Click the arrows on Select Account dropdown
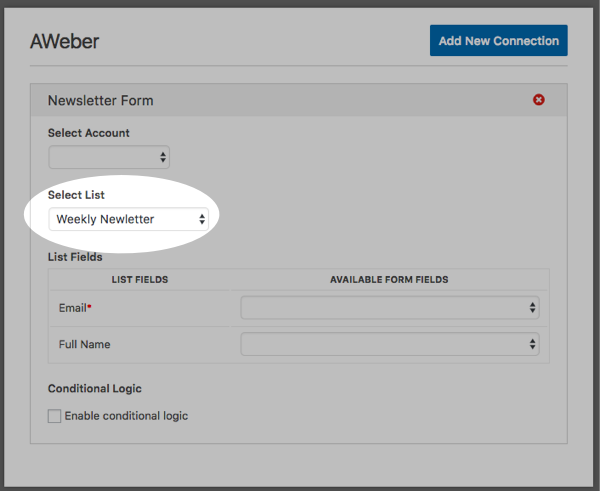600x491 pixels. 163,157
